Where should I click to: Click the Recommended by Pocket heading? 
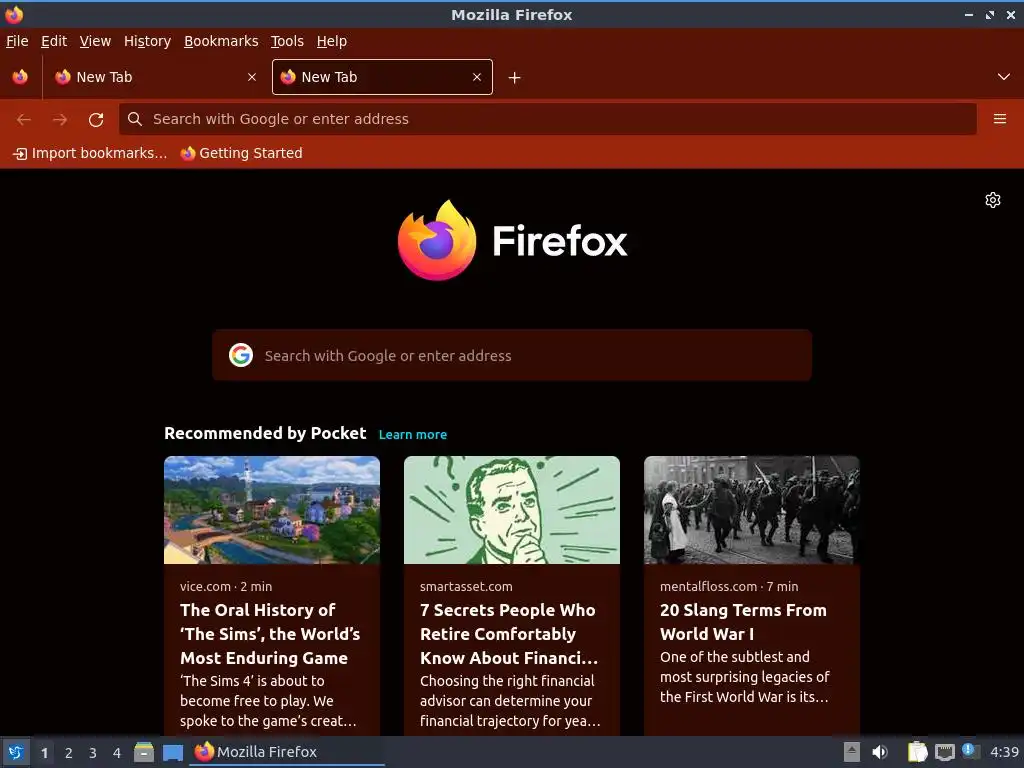(265, 434)
